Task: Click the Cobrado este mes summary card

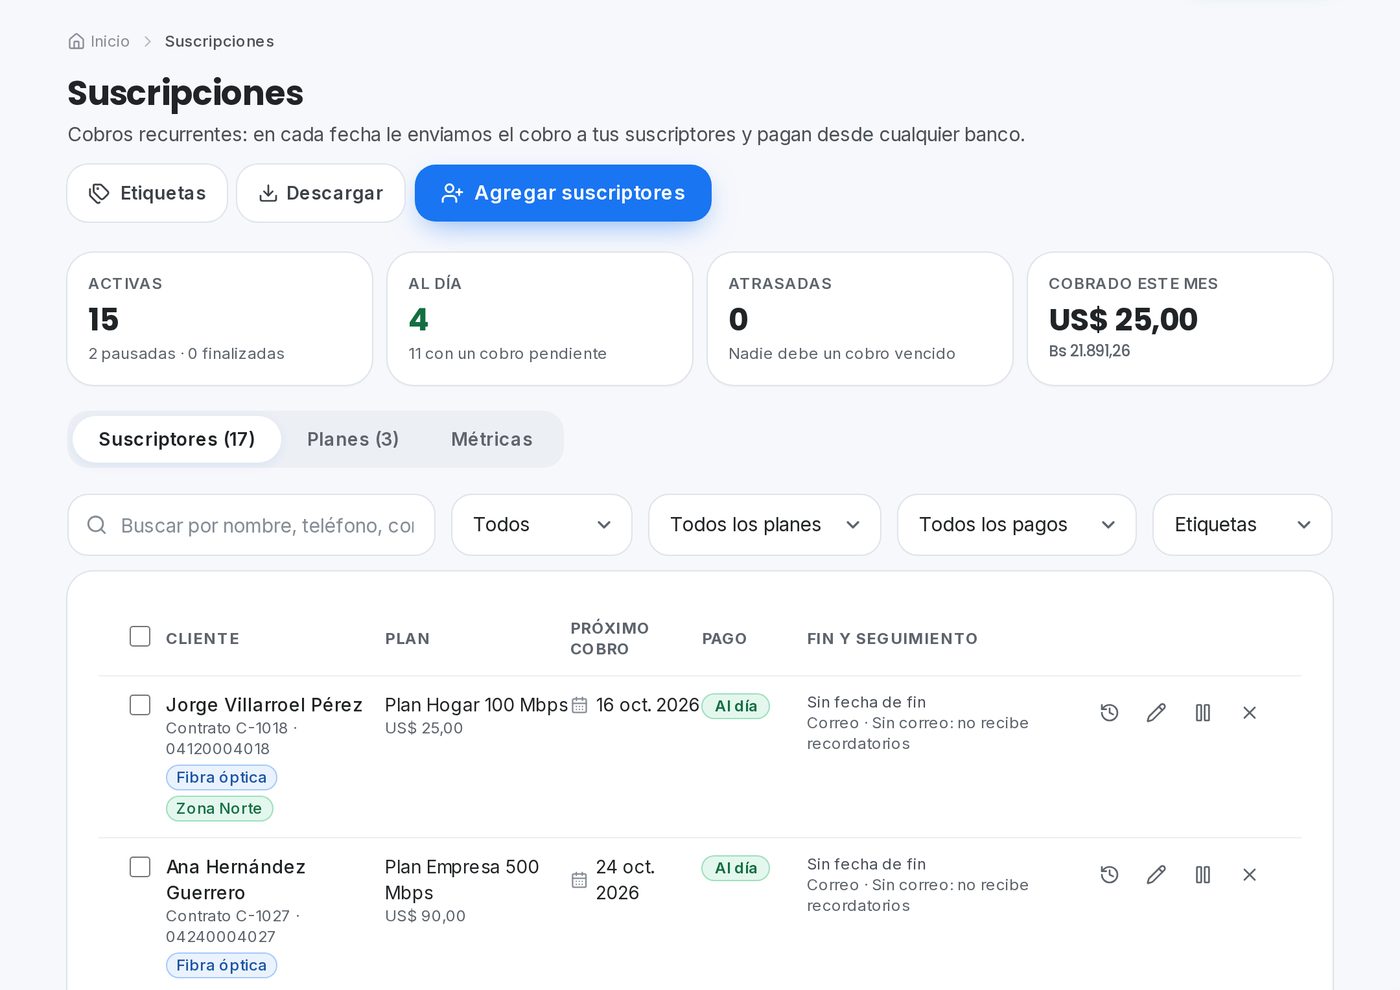Action: pos(1180,319)
